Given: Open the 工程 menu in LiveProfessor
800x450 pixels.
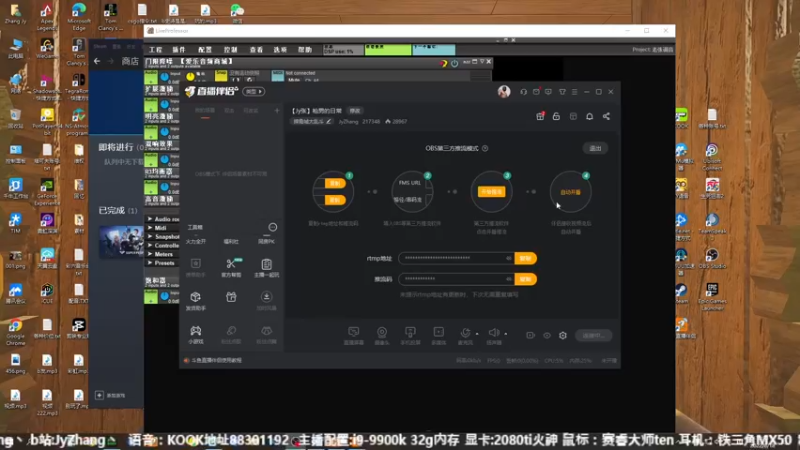Looking at the screenshot, I should (155, 50).
